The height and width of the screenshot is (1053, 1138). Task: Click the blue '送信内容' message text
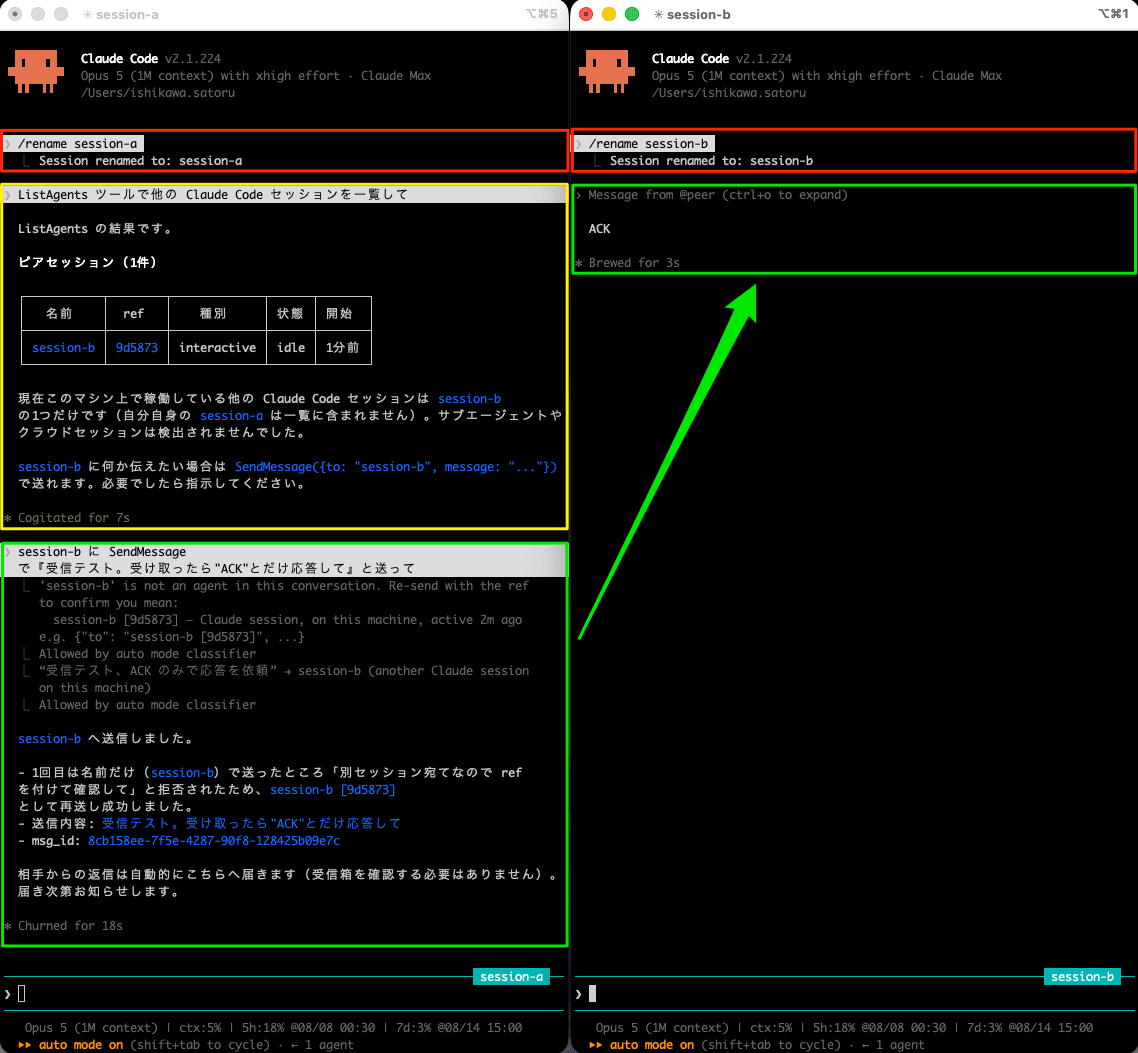click(251, 823)
